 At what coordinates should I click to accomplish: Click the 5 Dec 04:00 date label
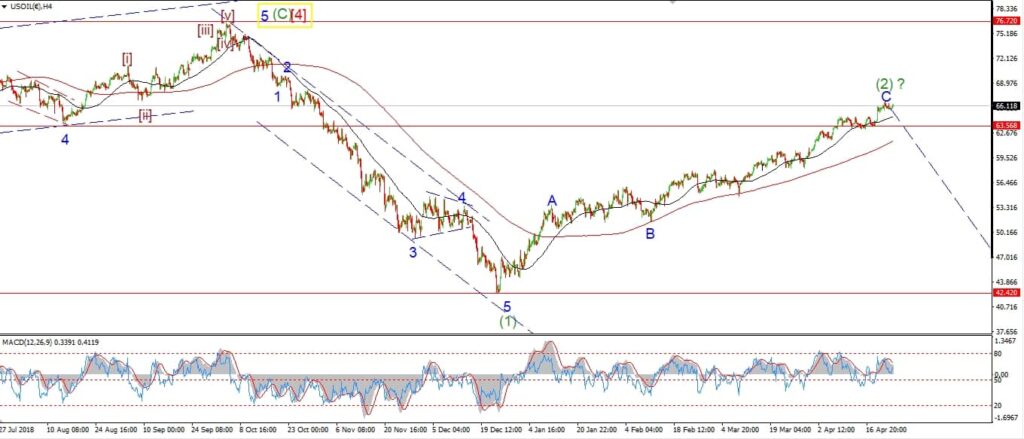(452, 430)
